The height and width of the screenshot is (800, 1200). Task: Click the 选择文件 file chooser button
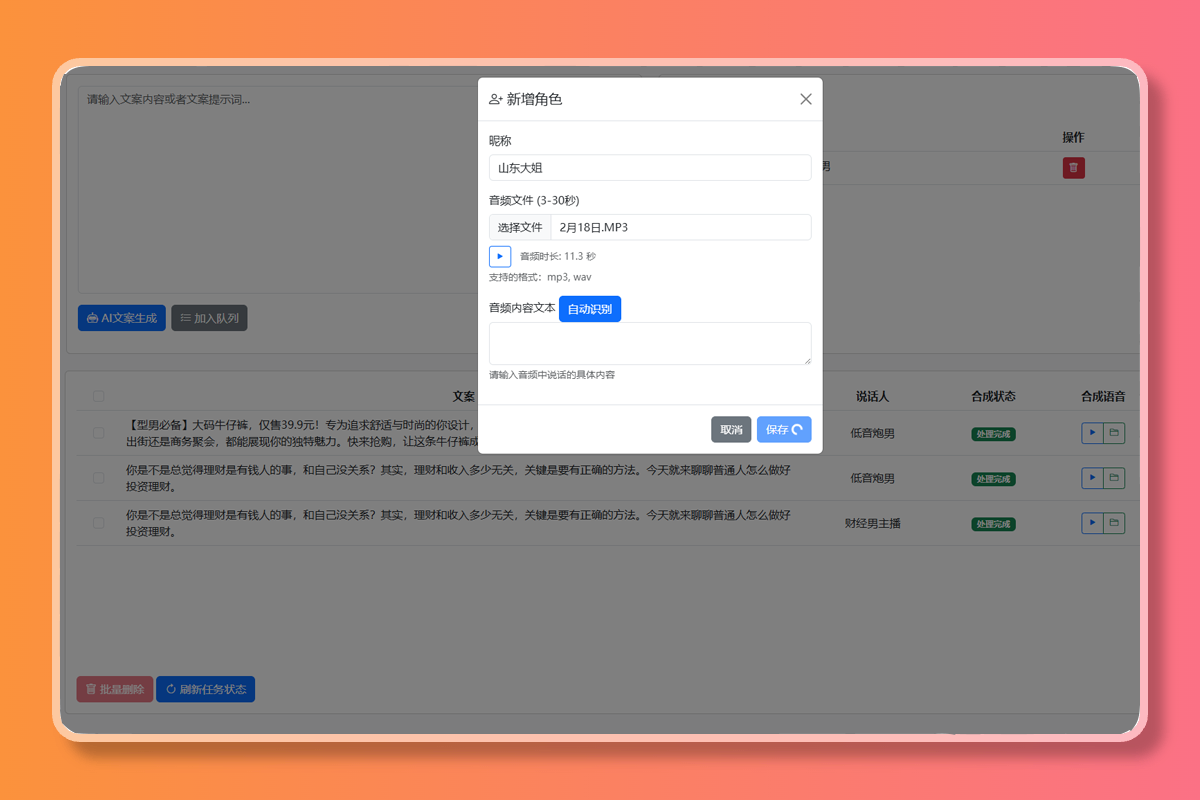pos(520,227)
